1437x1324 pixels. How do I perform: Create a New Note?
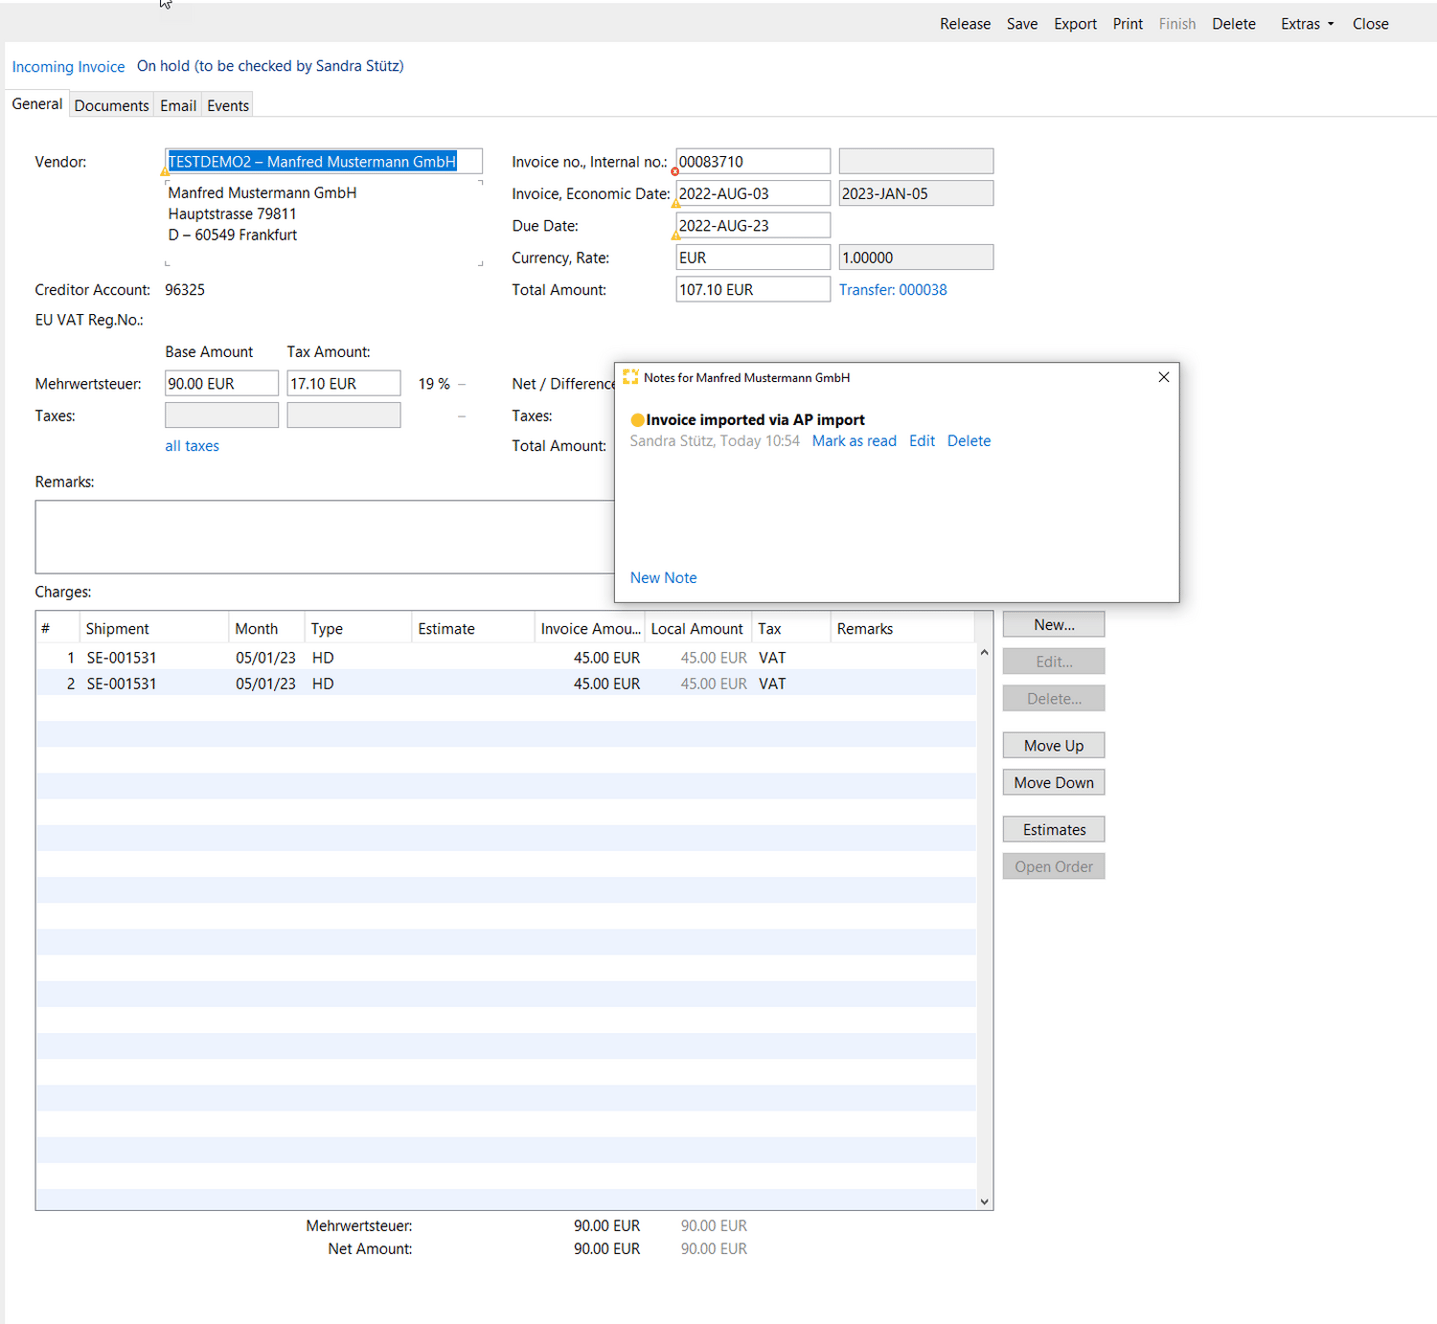point(663,578)
